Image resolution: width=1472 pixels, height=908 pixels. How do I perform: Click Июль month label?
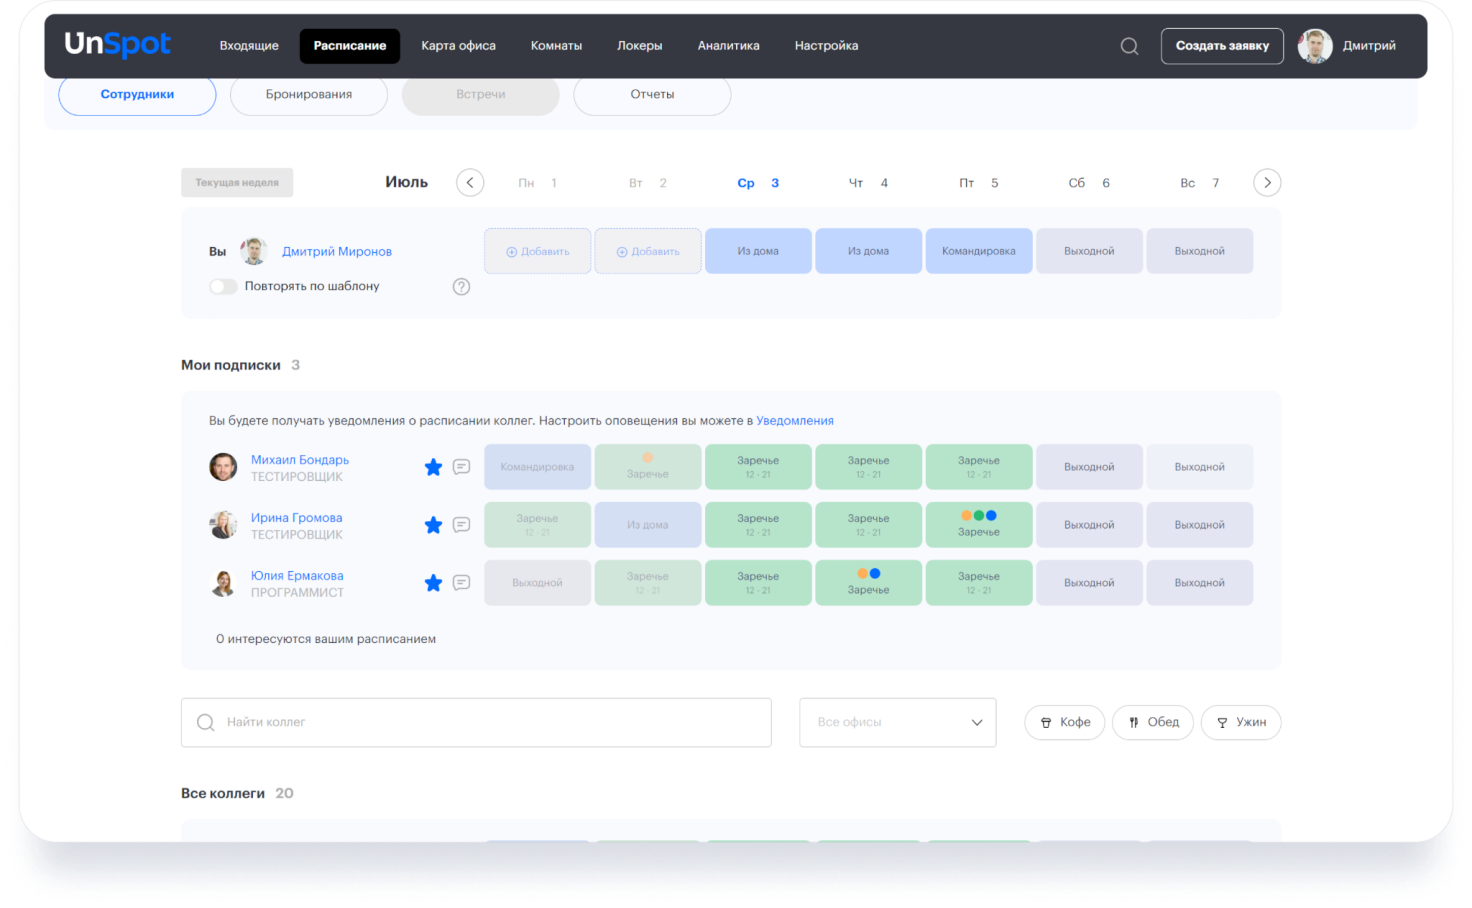click(407, 182)
